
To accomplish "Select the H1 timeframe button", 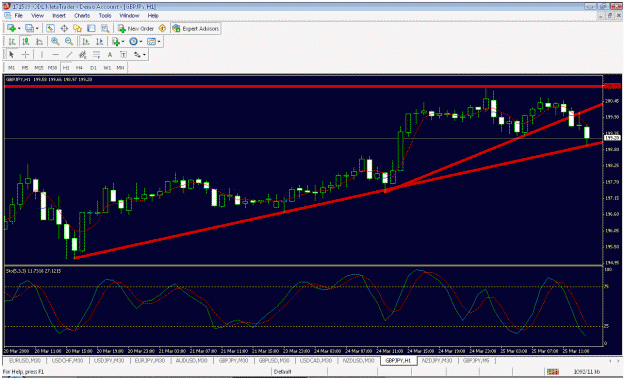I will (x=66, y=68).
